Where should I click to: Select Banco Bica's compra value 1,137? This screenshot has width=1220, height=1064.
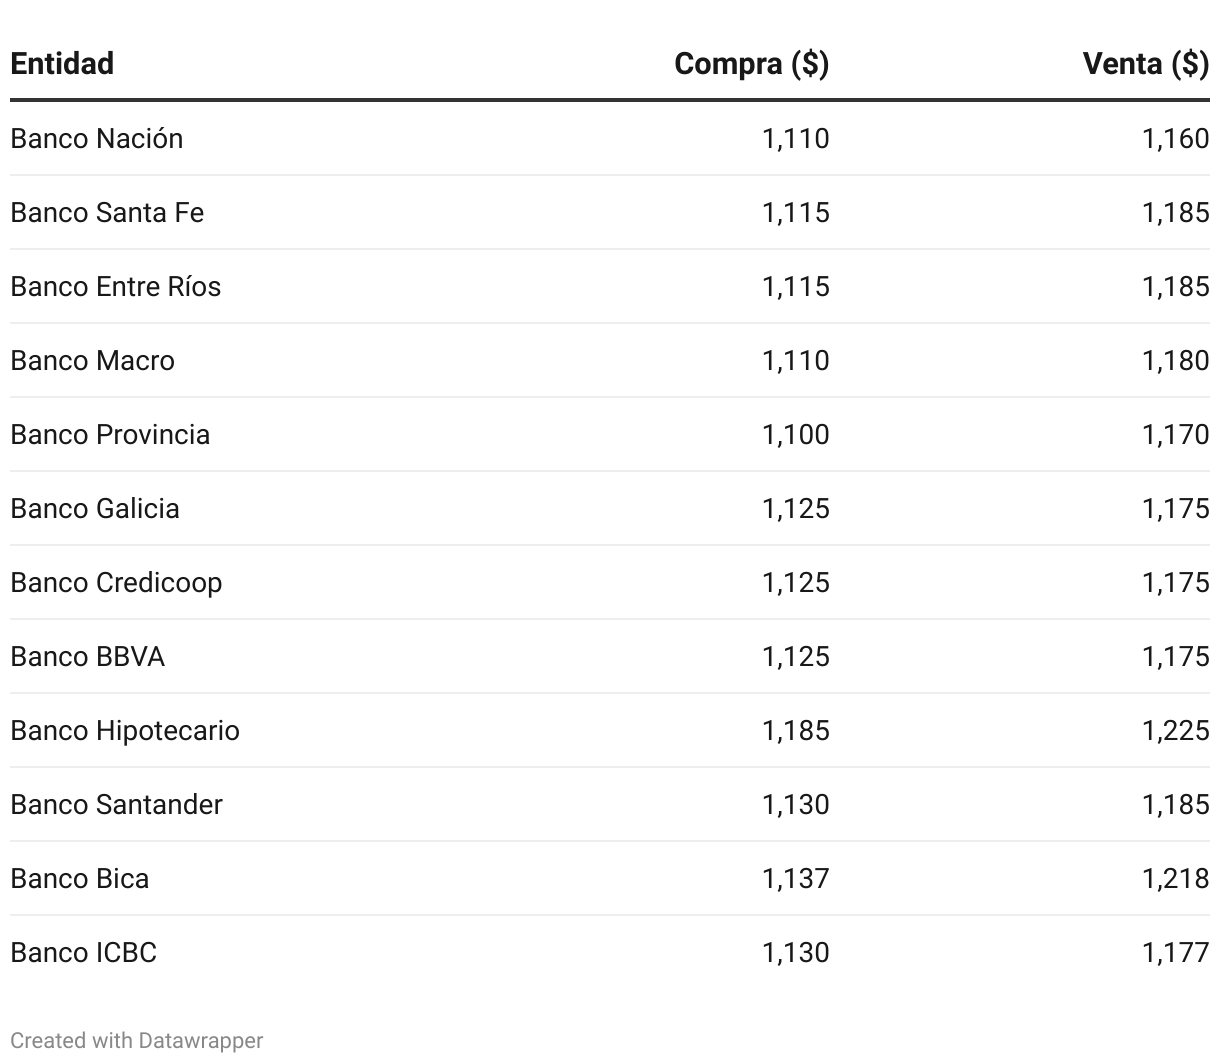tap(795, 878)
